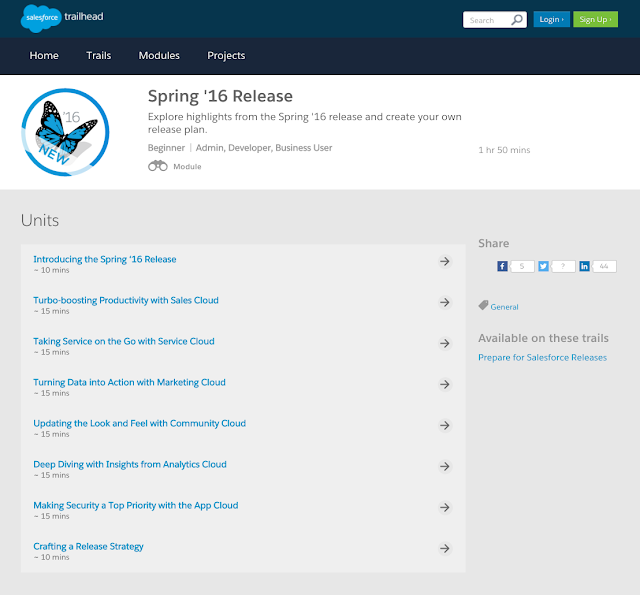Open Updating the Look and Feel with Community Cloud
This screenshot has width=640, height=595.
click(x=140, y=424)
